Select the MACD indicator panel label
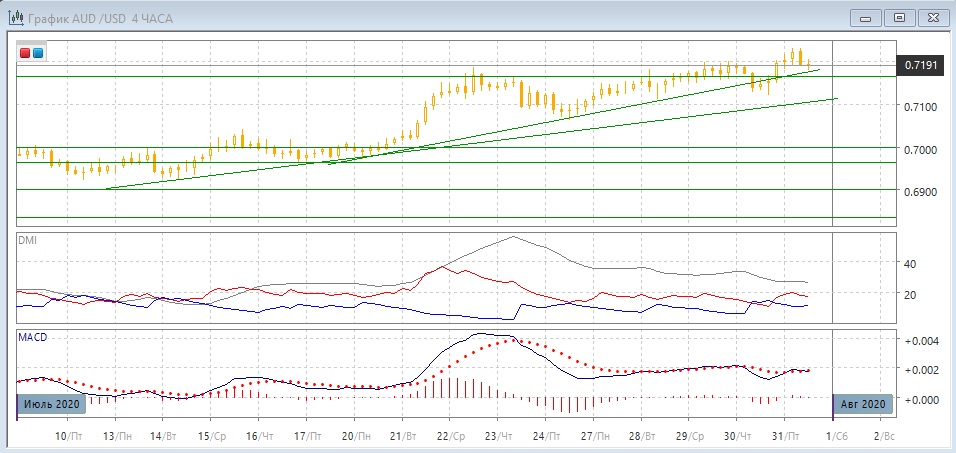Viewport: 956px width, 453px height. (32, 338)
